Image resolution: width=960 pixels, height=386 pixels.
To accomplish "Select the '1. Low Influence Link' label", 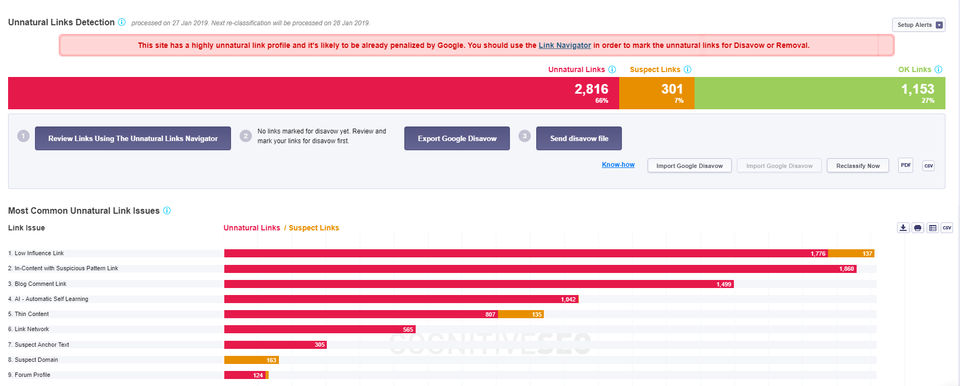I will (x=36, y=253).
